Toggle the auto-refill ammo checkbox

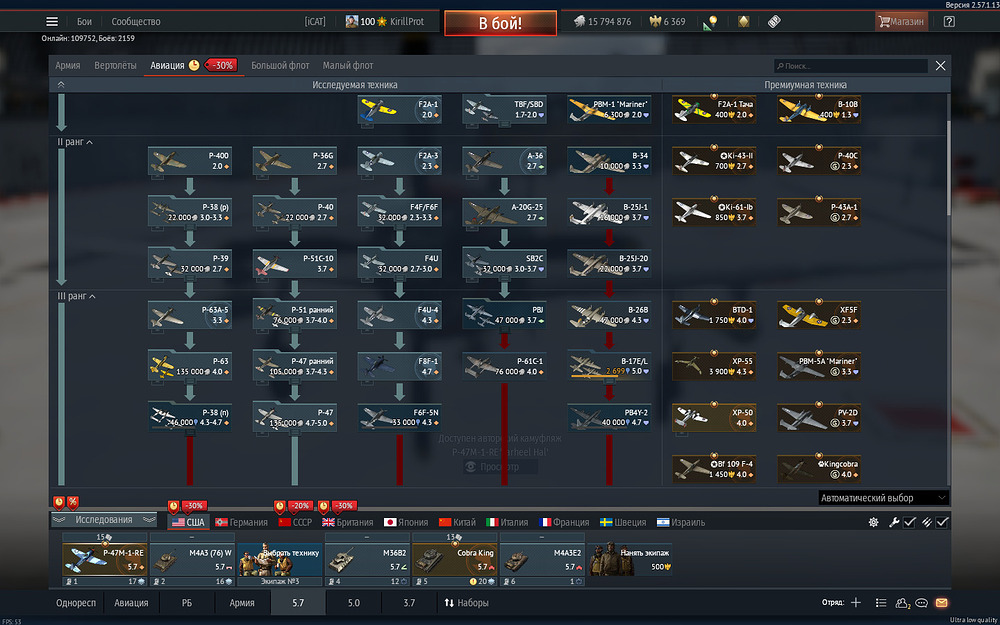tap(942, 522)
